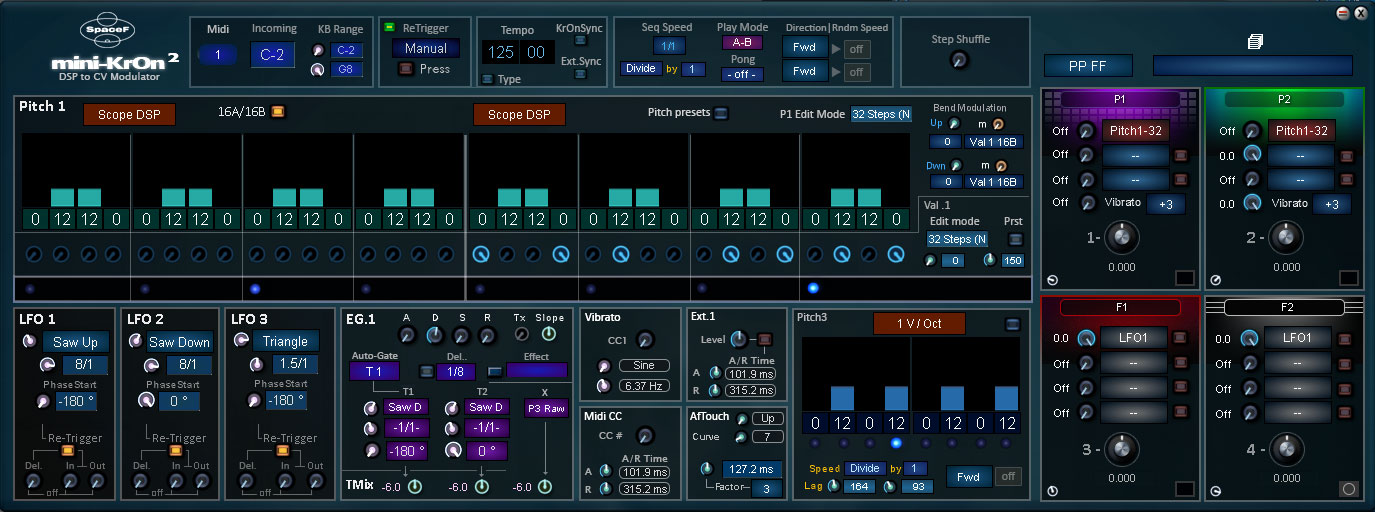This screenshot has height=512, width=1375.
Task: Enable the KrOnSync switch
Action: coord(580,40)
